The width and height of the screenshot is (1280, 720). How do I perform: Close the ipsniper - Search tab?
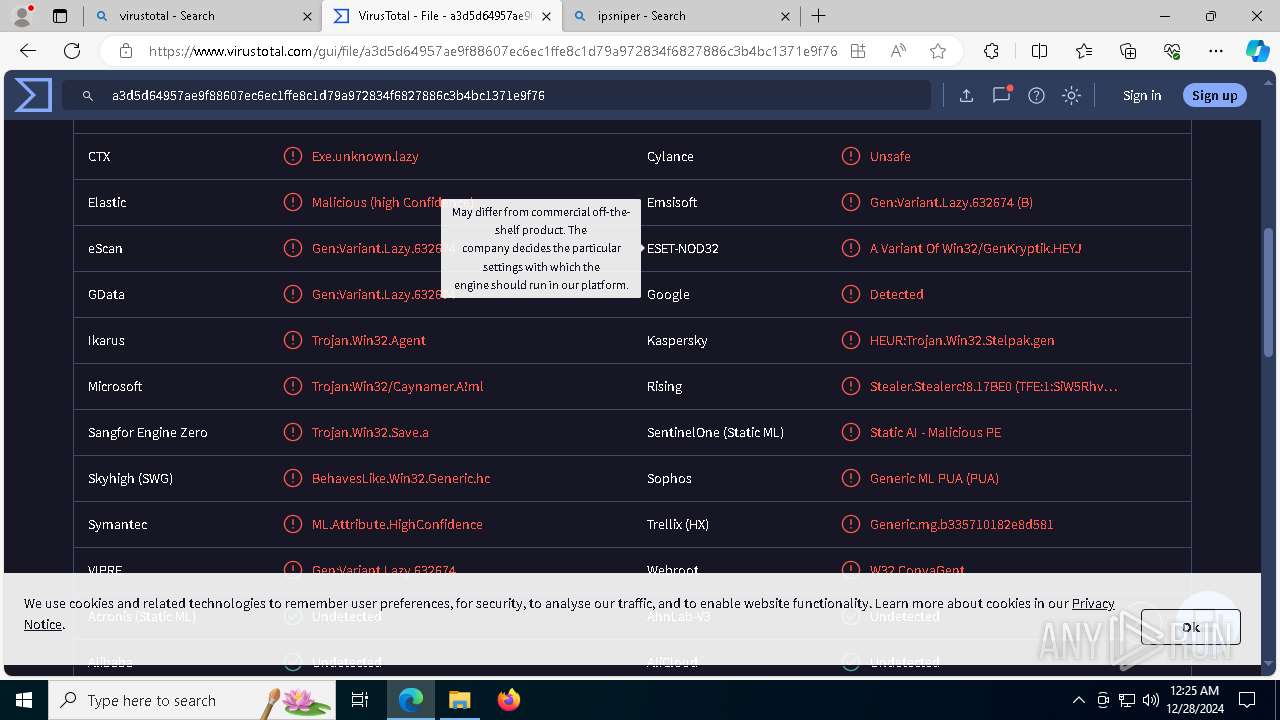click(785, 16)
